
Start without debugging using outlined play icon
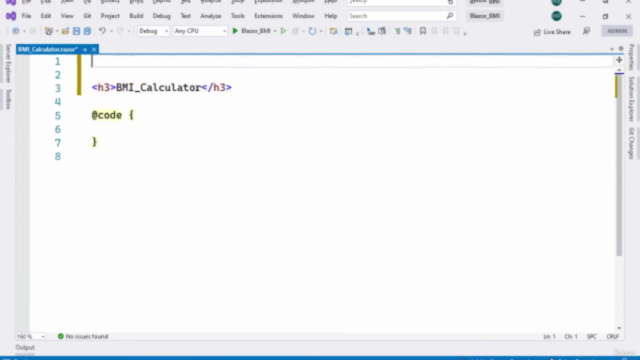click(x=283, y=31)
